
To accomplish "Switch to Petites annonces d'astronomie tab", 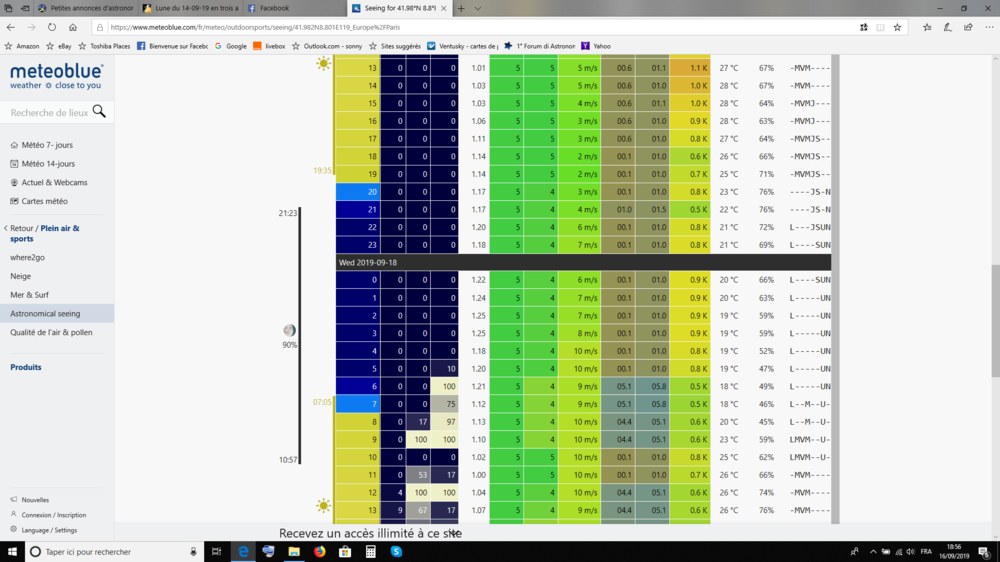I will click(x=86, y=8).
